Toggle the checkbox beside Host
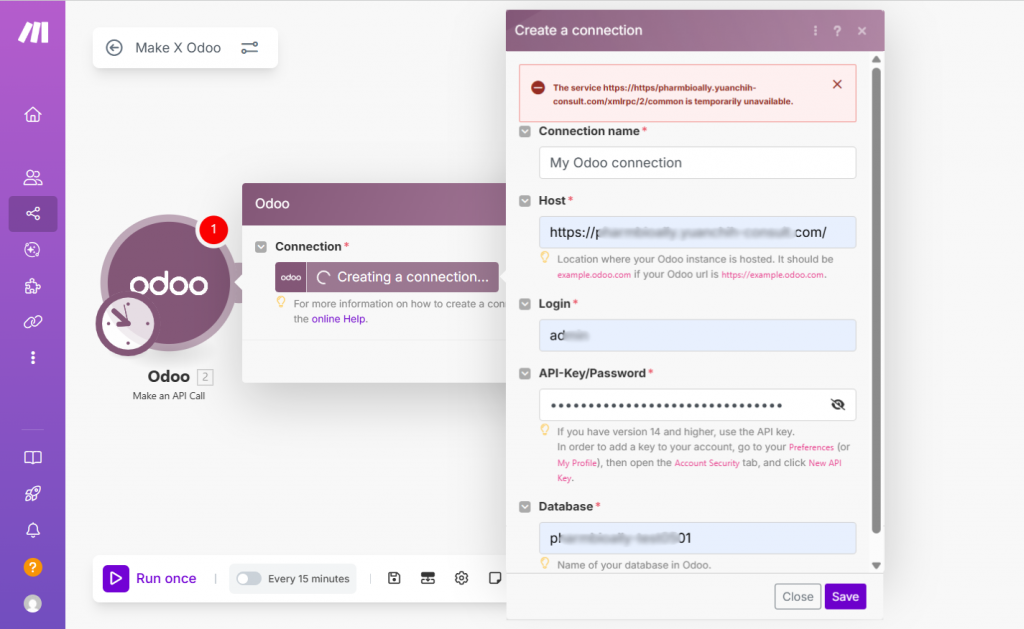 [x=525, y=201]
